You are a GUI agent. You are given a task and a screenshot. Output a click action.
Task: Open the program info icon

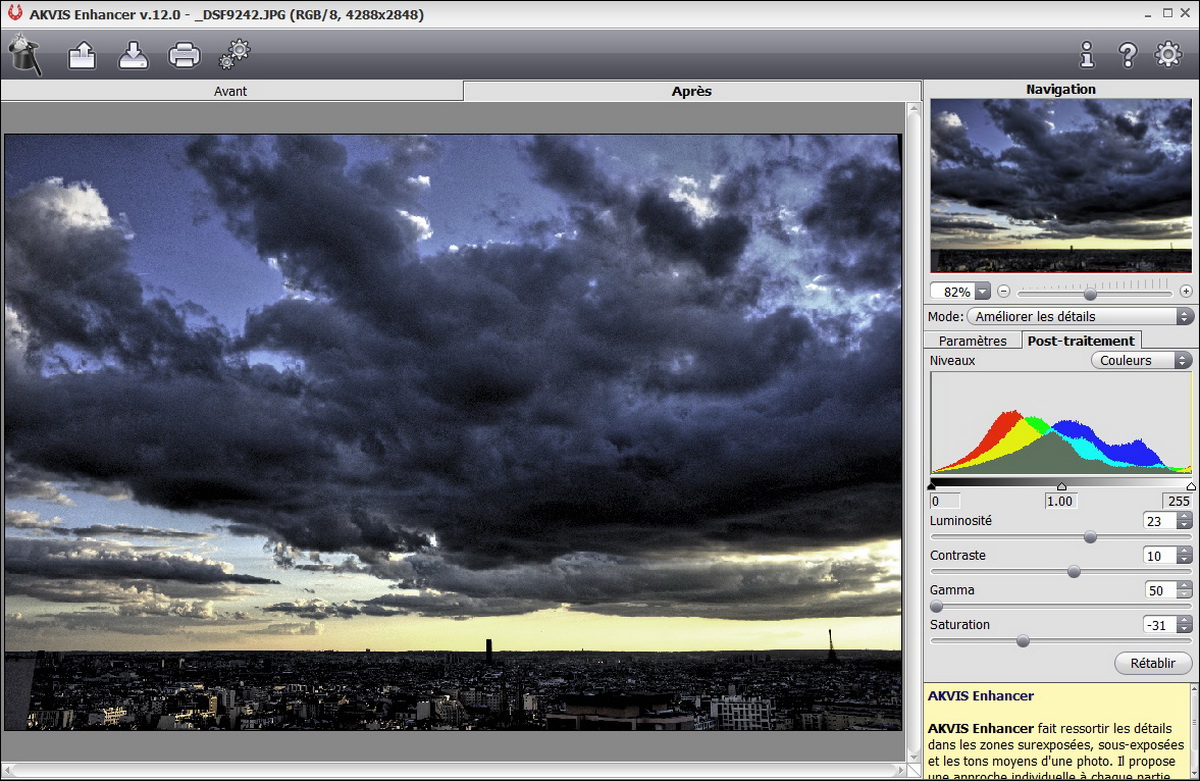(1087, 54)
